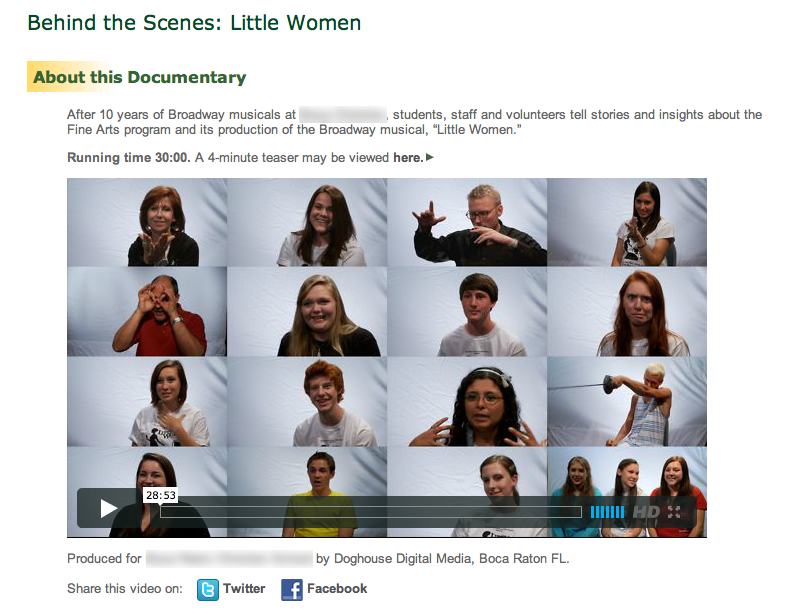Click the video progress seek bar
The width and height of the screenshot is (789, 614).
[371, 512]
